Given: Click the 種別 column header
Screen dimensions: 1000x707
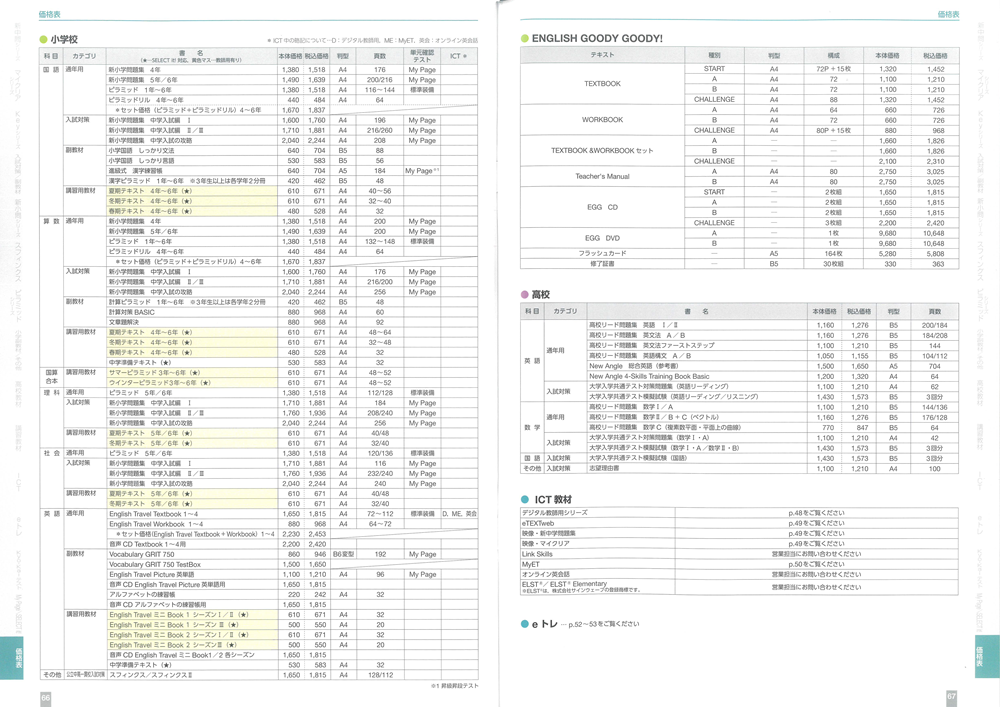Looking at the screenshot, I should pos(714,55).
